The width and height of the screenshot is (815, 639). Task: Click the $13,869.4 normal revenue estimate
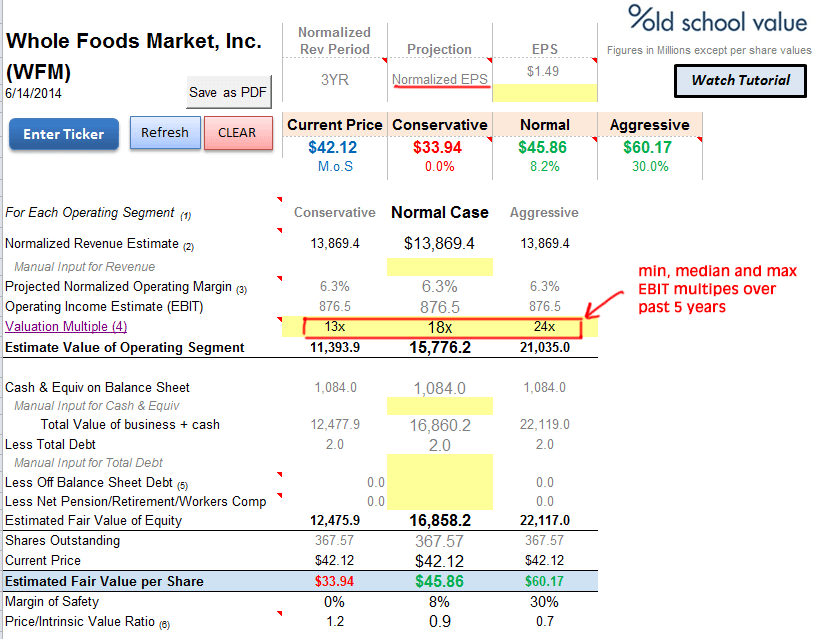pyautogui.click(x=439, y=243)
